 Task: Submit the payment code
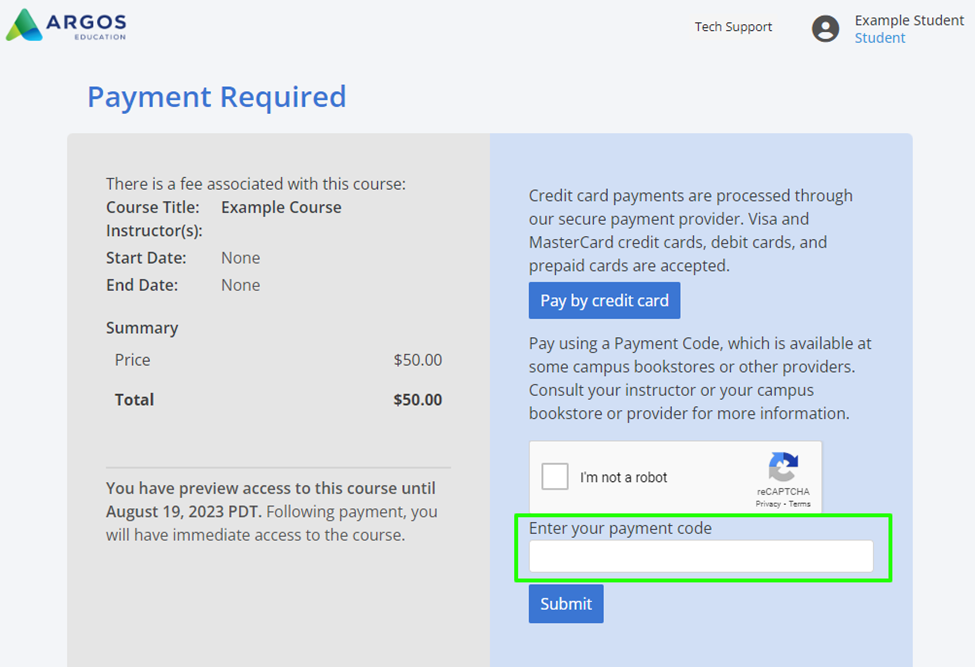pyautogui.click(x=566, y=604)
